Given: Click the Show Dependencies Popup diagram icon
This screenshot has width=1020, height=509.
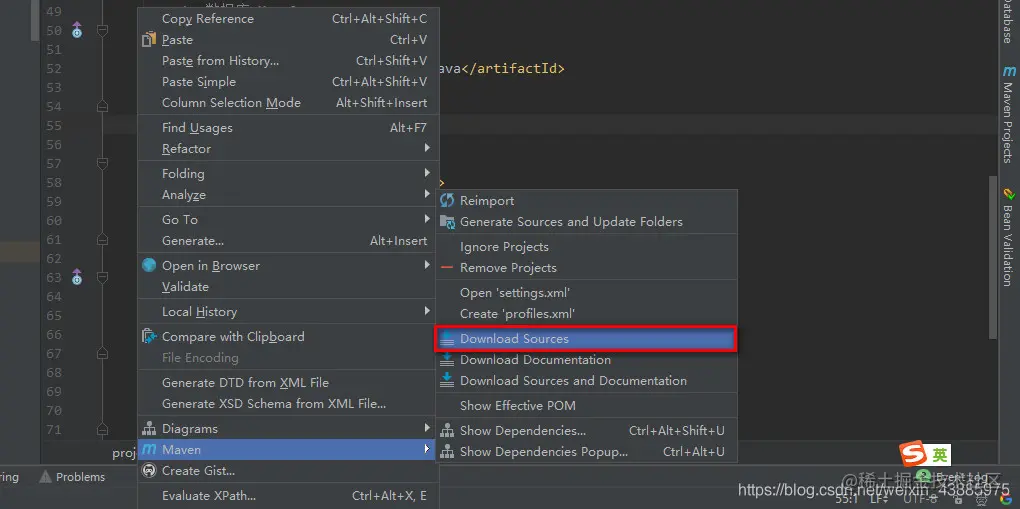Looking at the screenshot, I should pos(447,452).
